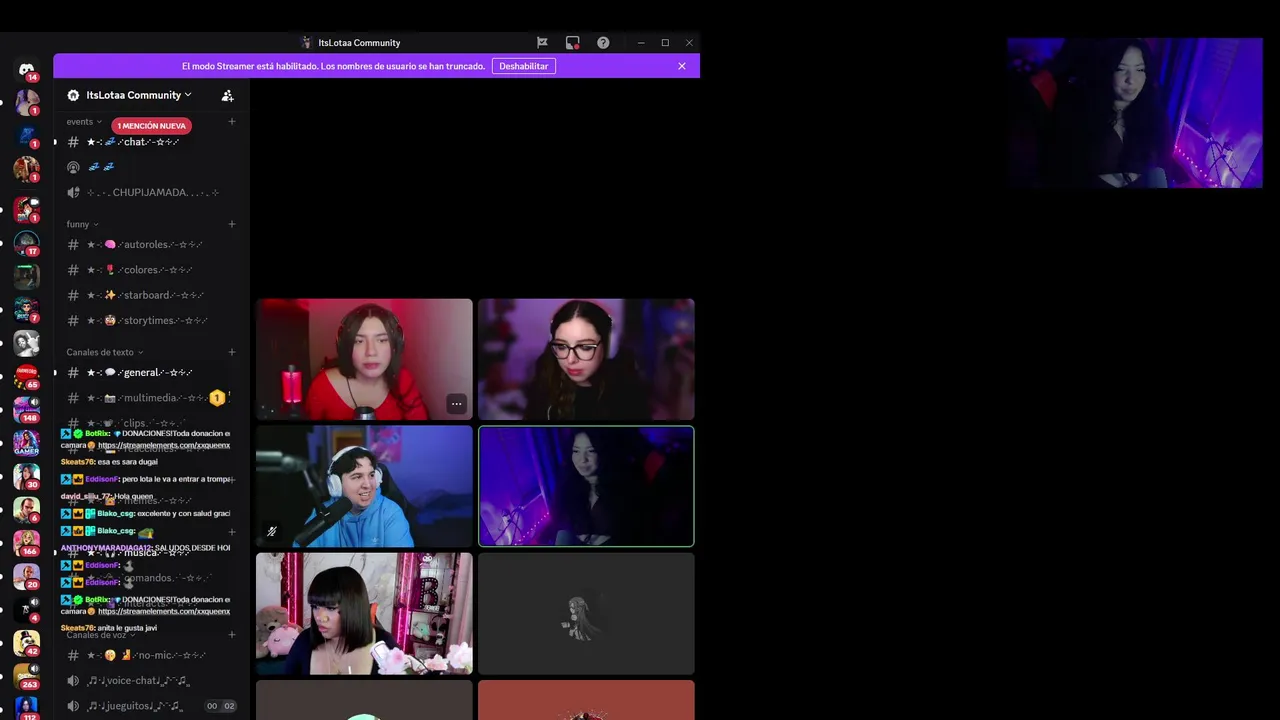This screenshot has width=1280, height=720.
Task: Collapse Canales de texto category
Action: coord(105,352)
